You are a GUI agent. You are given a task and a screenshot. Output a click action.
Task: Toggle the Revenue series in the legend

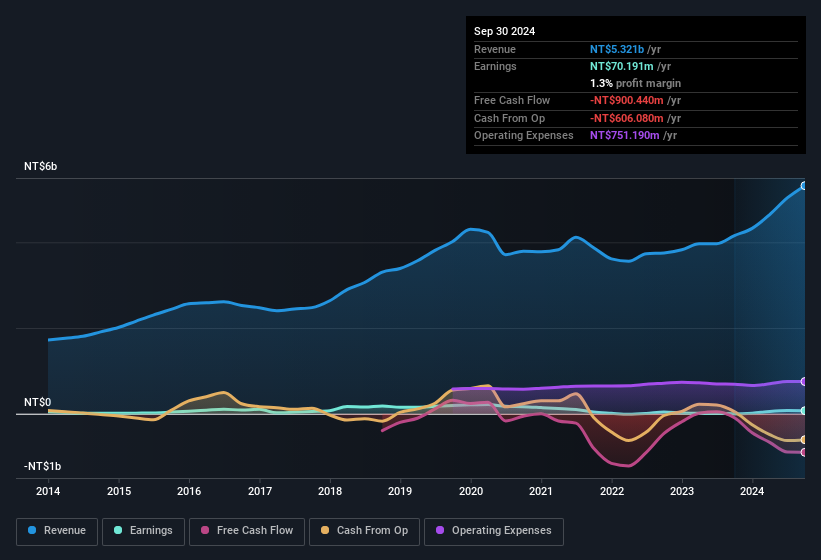[57, 531]
